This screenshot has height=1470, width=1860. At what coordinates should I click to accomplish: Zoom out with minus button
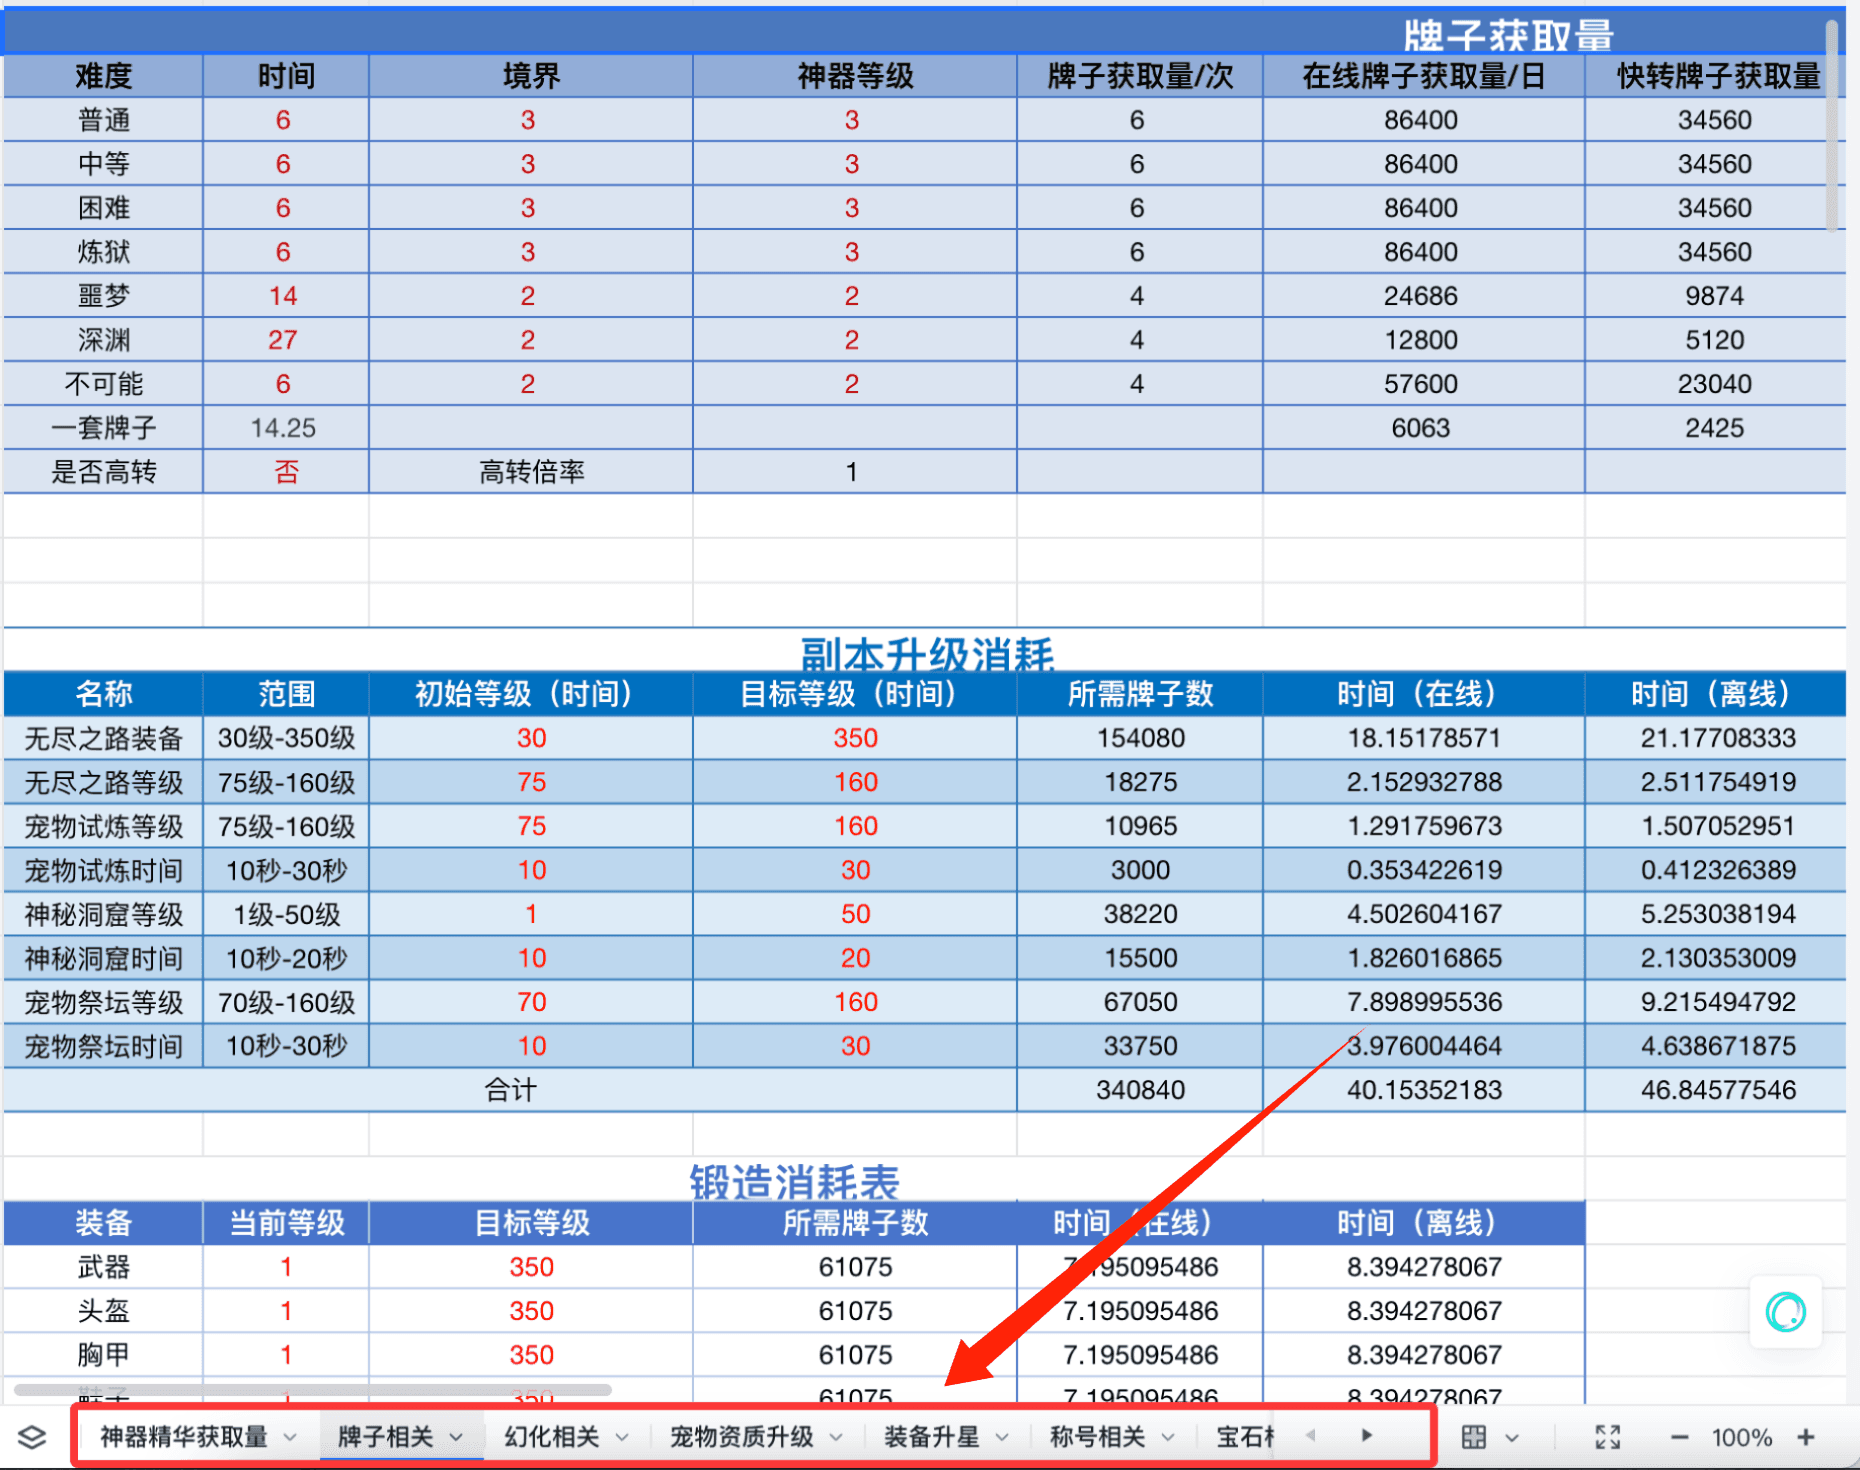coord(1679,1438)
